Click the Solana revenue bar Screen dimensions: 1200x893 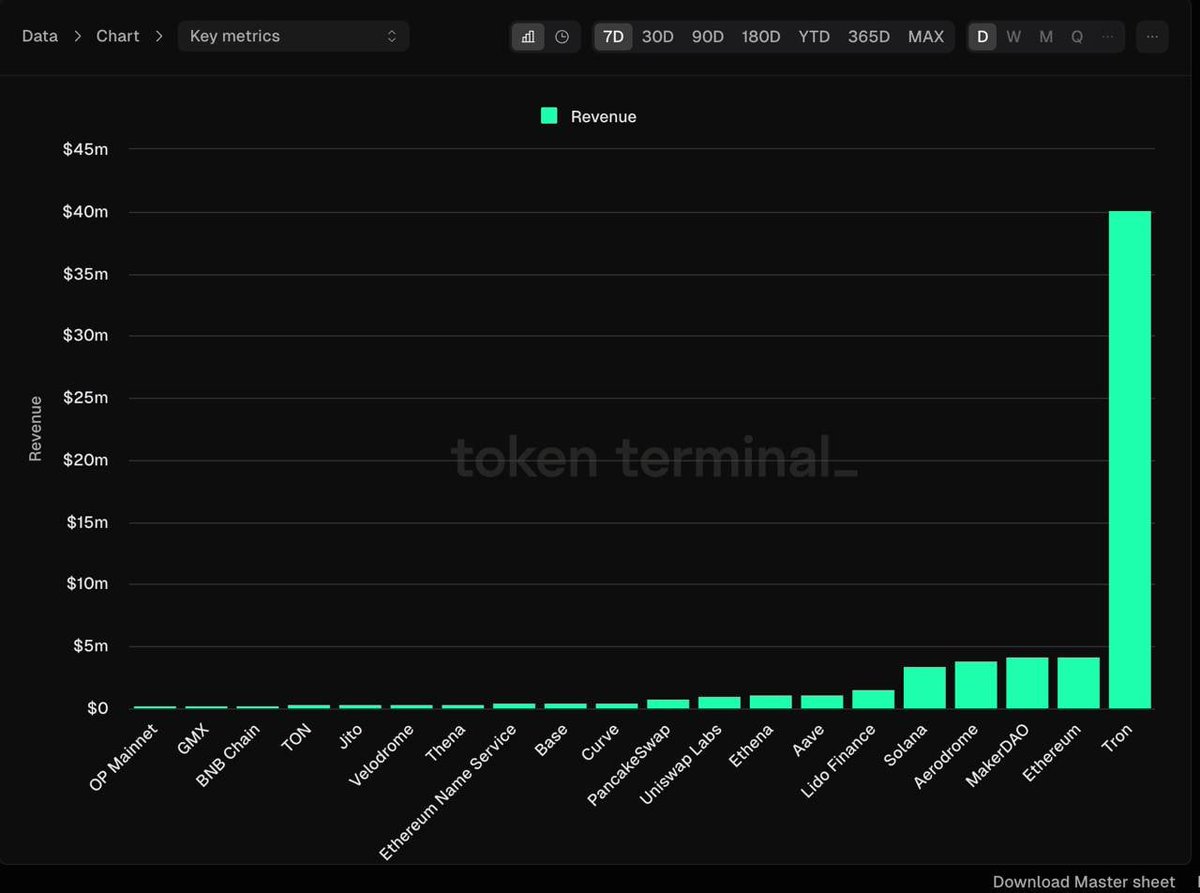point(924,687)
